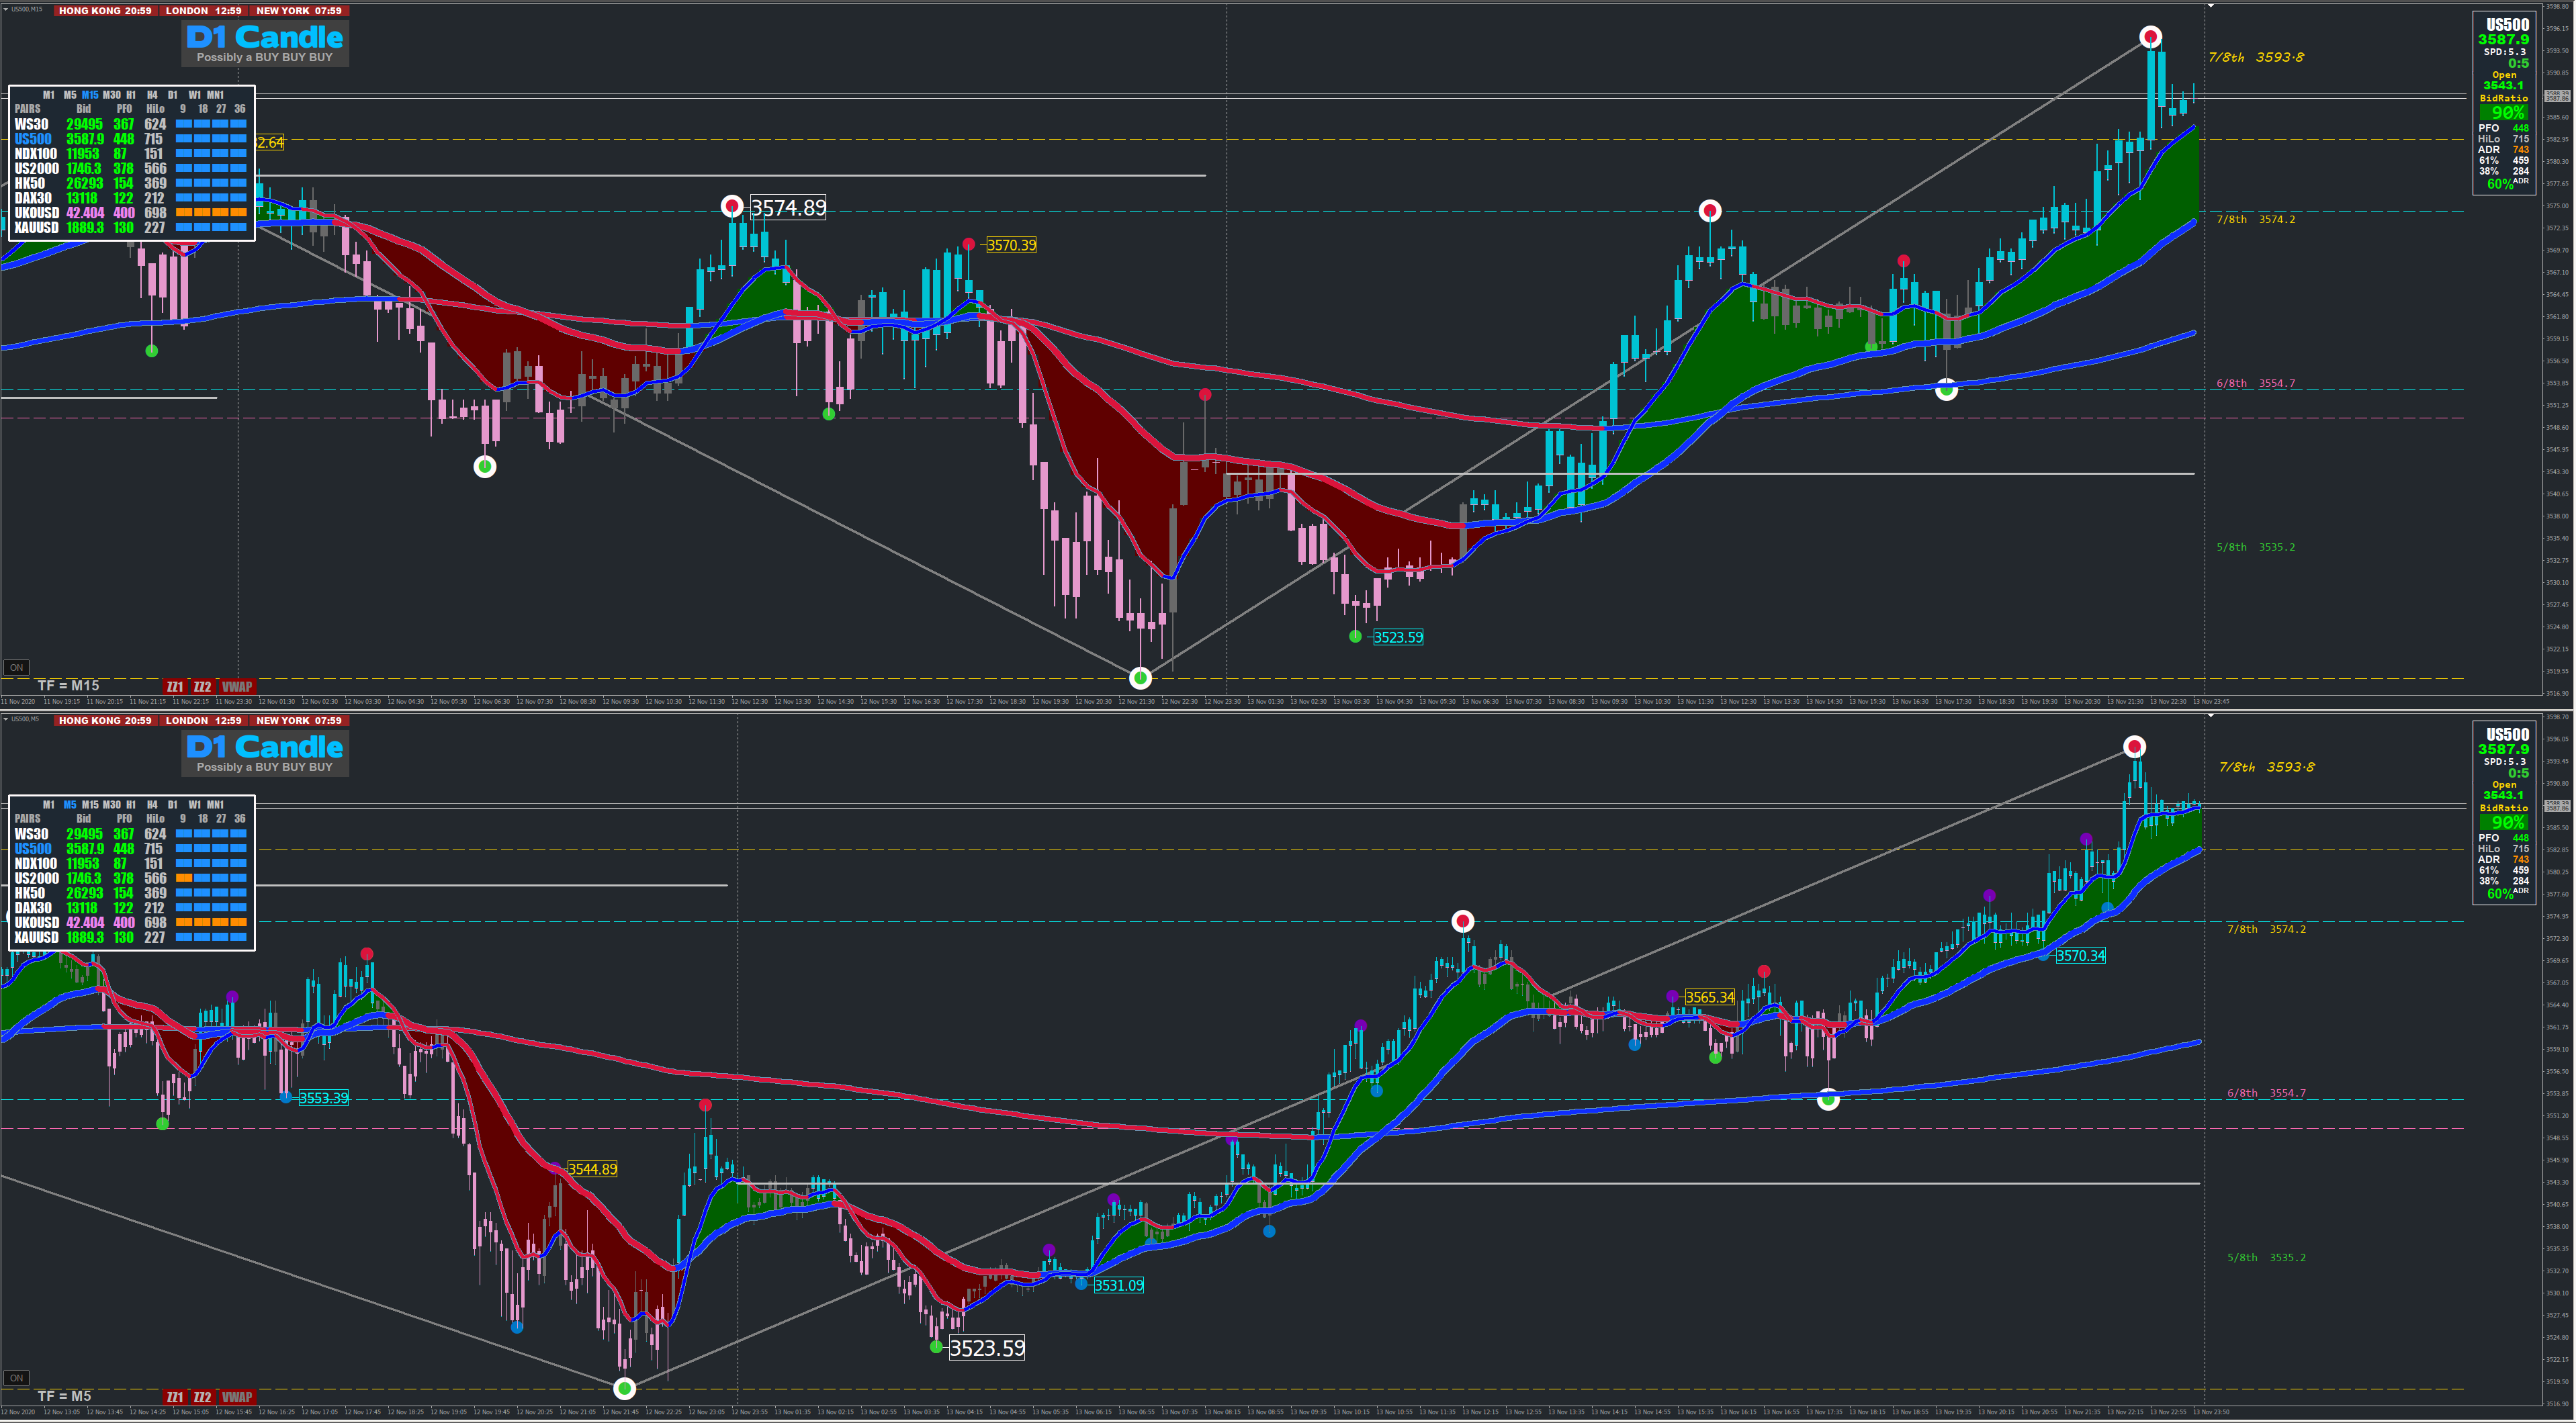Click red dot marker beside 3570.39 label
The image size is (2576, 1423).
[968, 244]
